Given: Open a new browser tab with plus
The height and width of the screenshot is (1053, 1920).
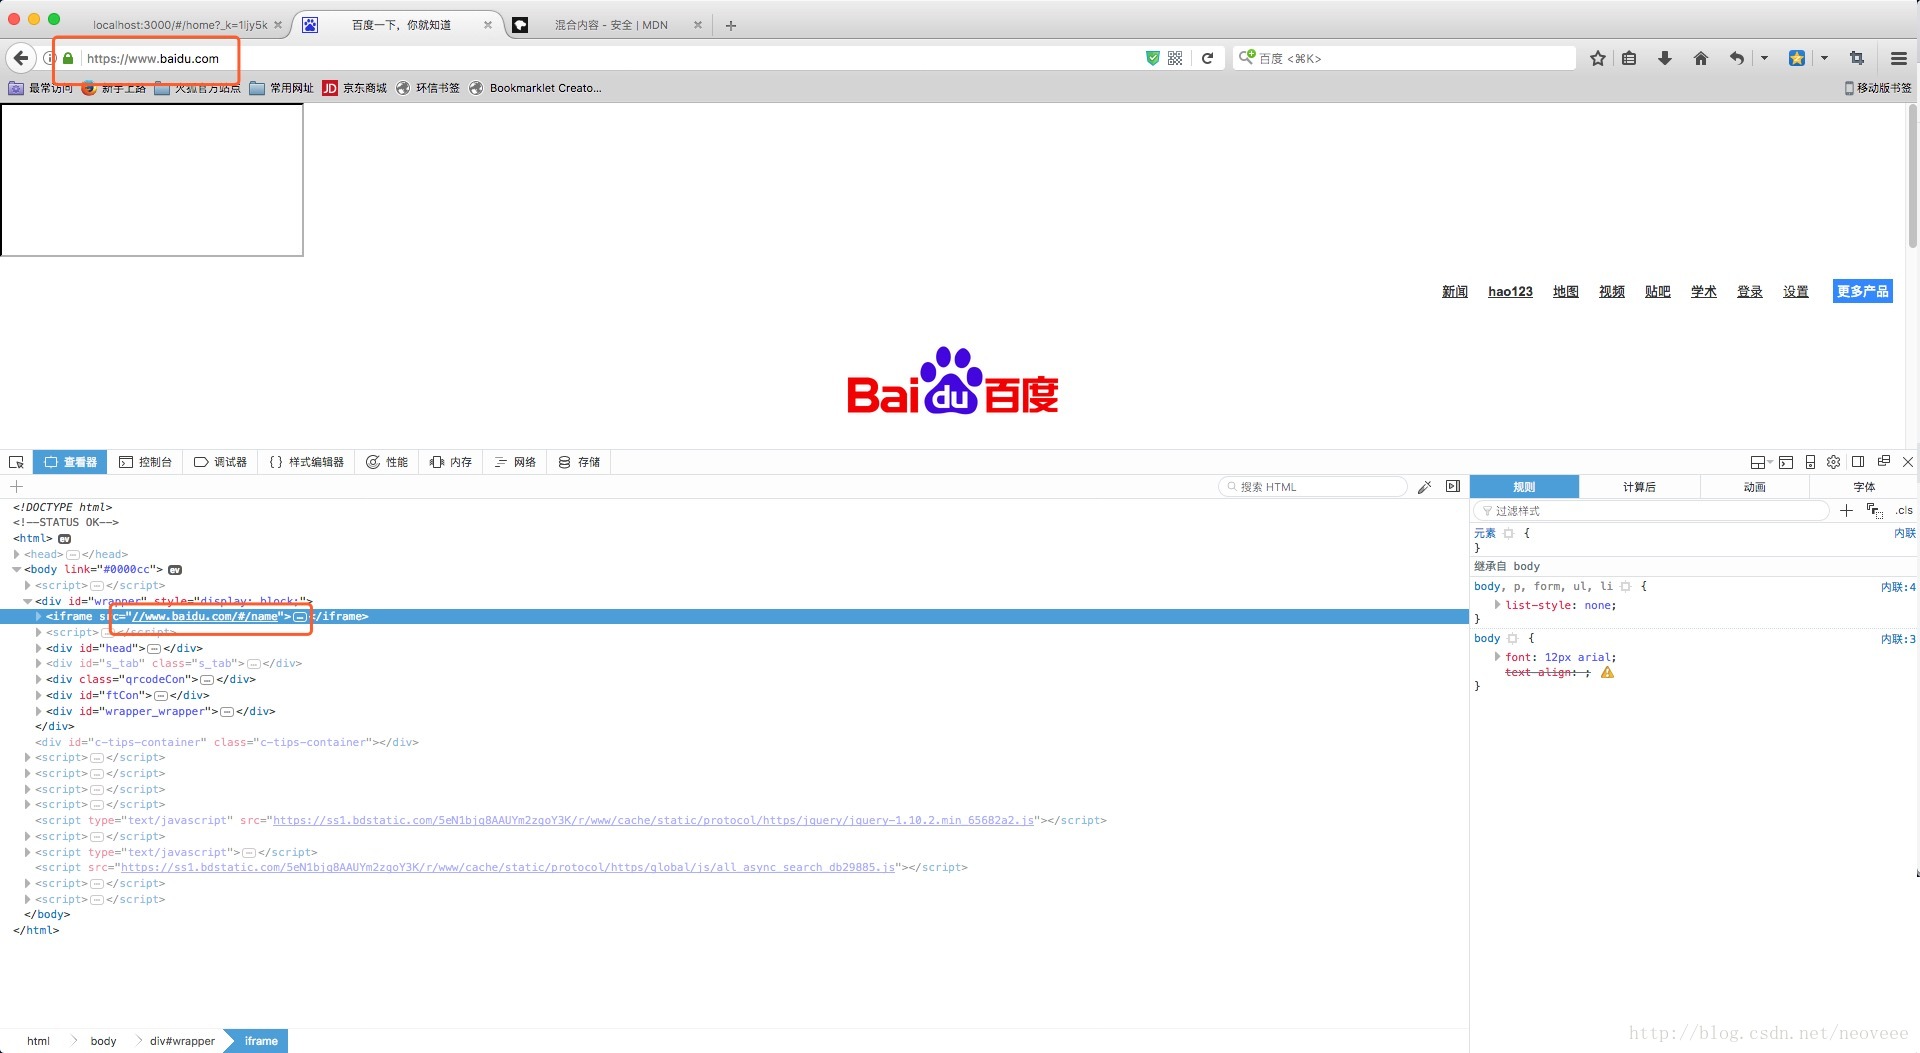Looking at the screenshot, I should (x=731, y=25).
